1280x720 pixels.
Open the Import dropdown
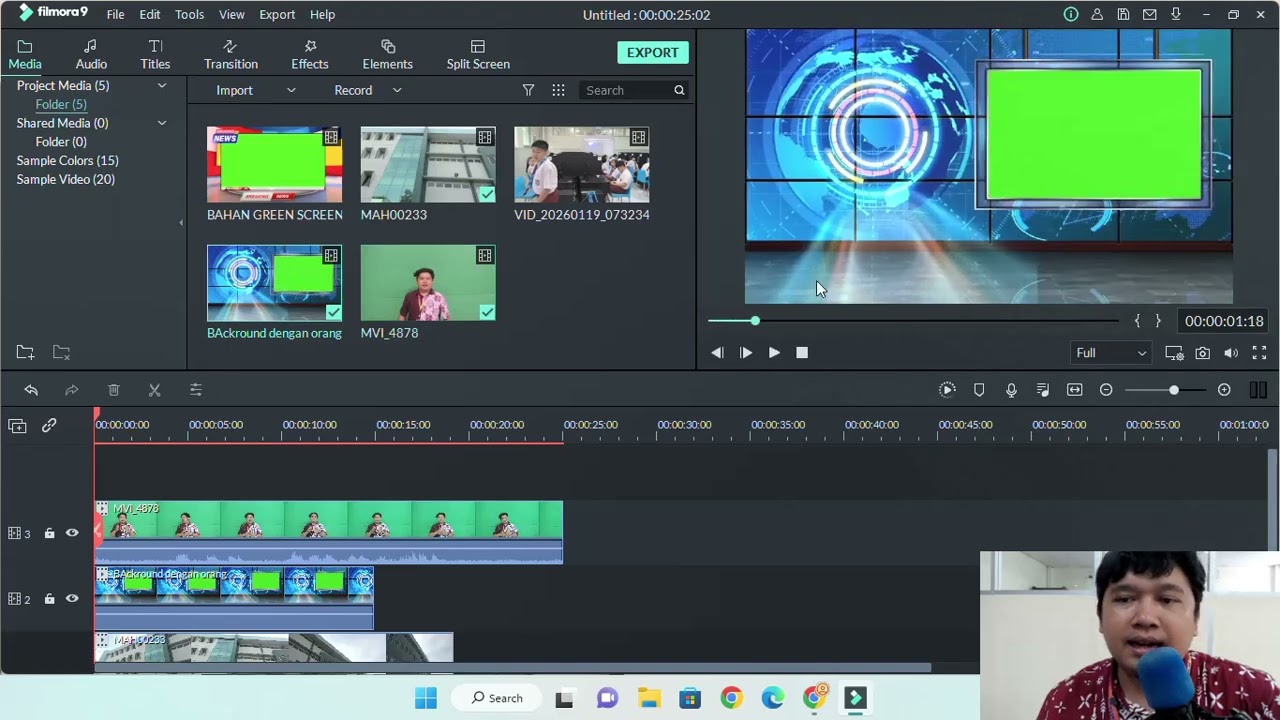pyautogui.click(x=256, y=90)
